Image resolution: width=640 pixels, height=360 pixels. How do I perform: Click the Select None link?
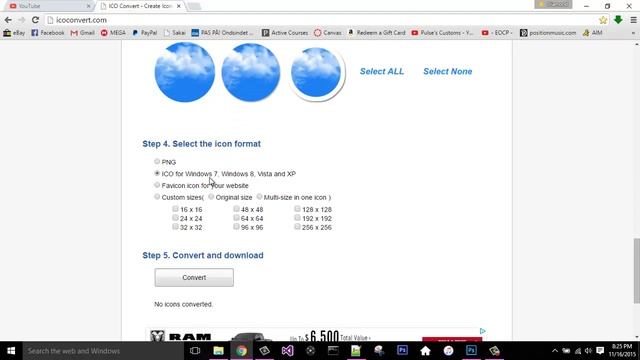(x=447, y=71)
